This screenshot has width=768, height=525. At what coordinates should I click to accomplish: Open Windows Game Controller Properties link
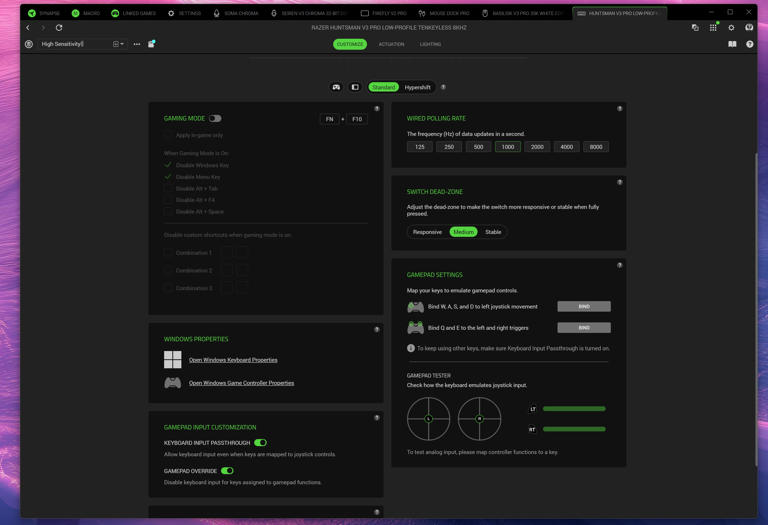[x=241, y=383]
